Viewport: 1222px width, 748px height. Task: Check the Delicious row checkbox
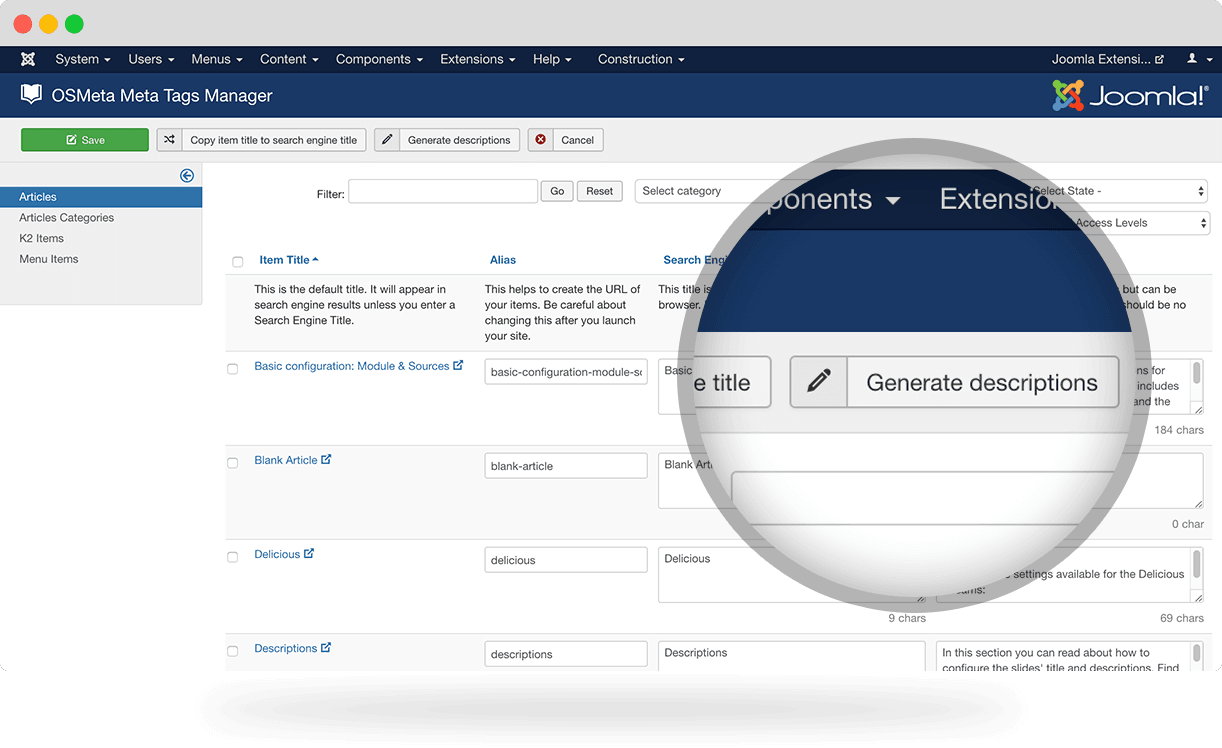[x=233, y=557]
